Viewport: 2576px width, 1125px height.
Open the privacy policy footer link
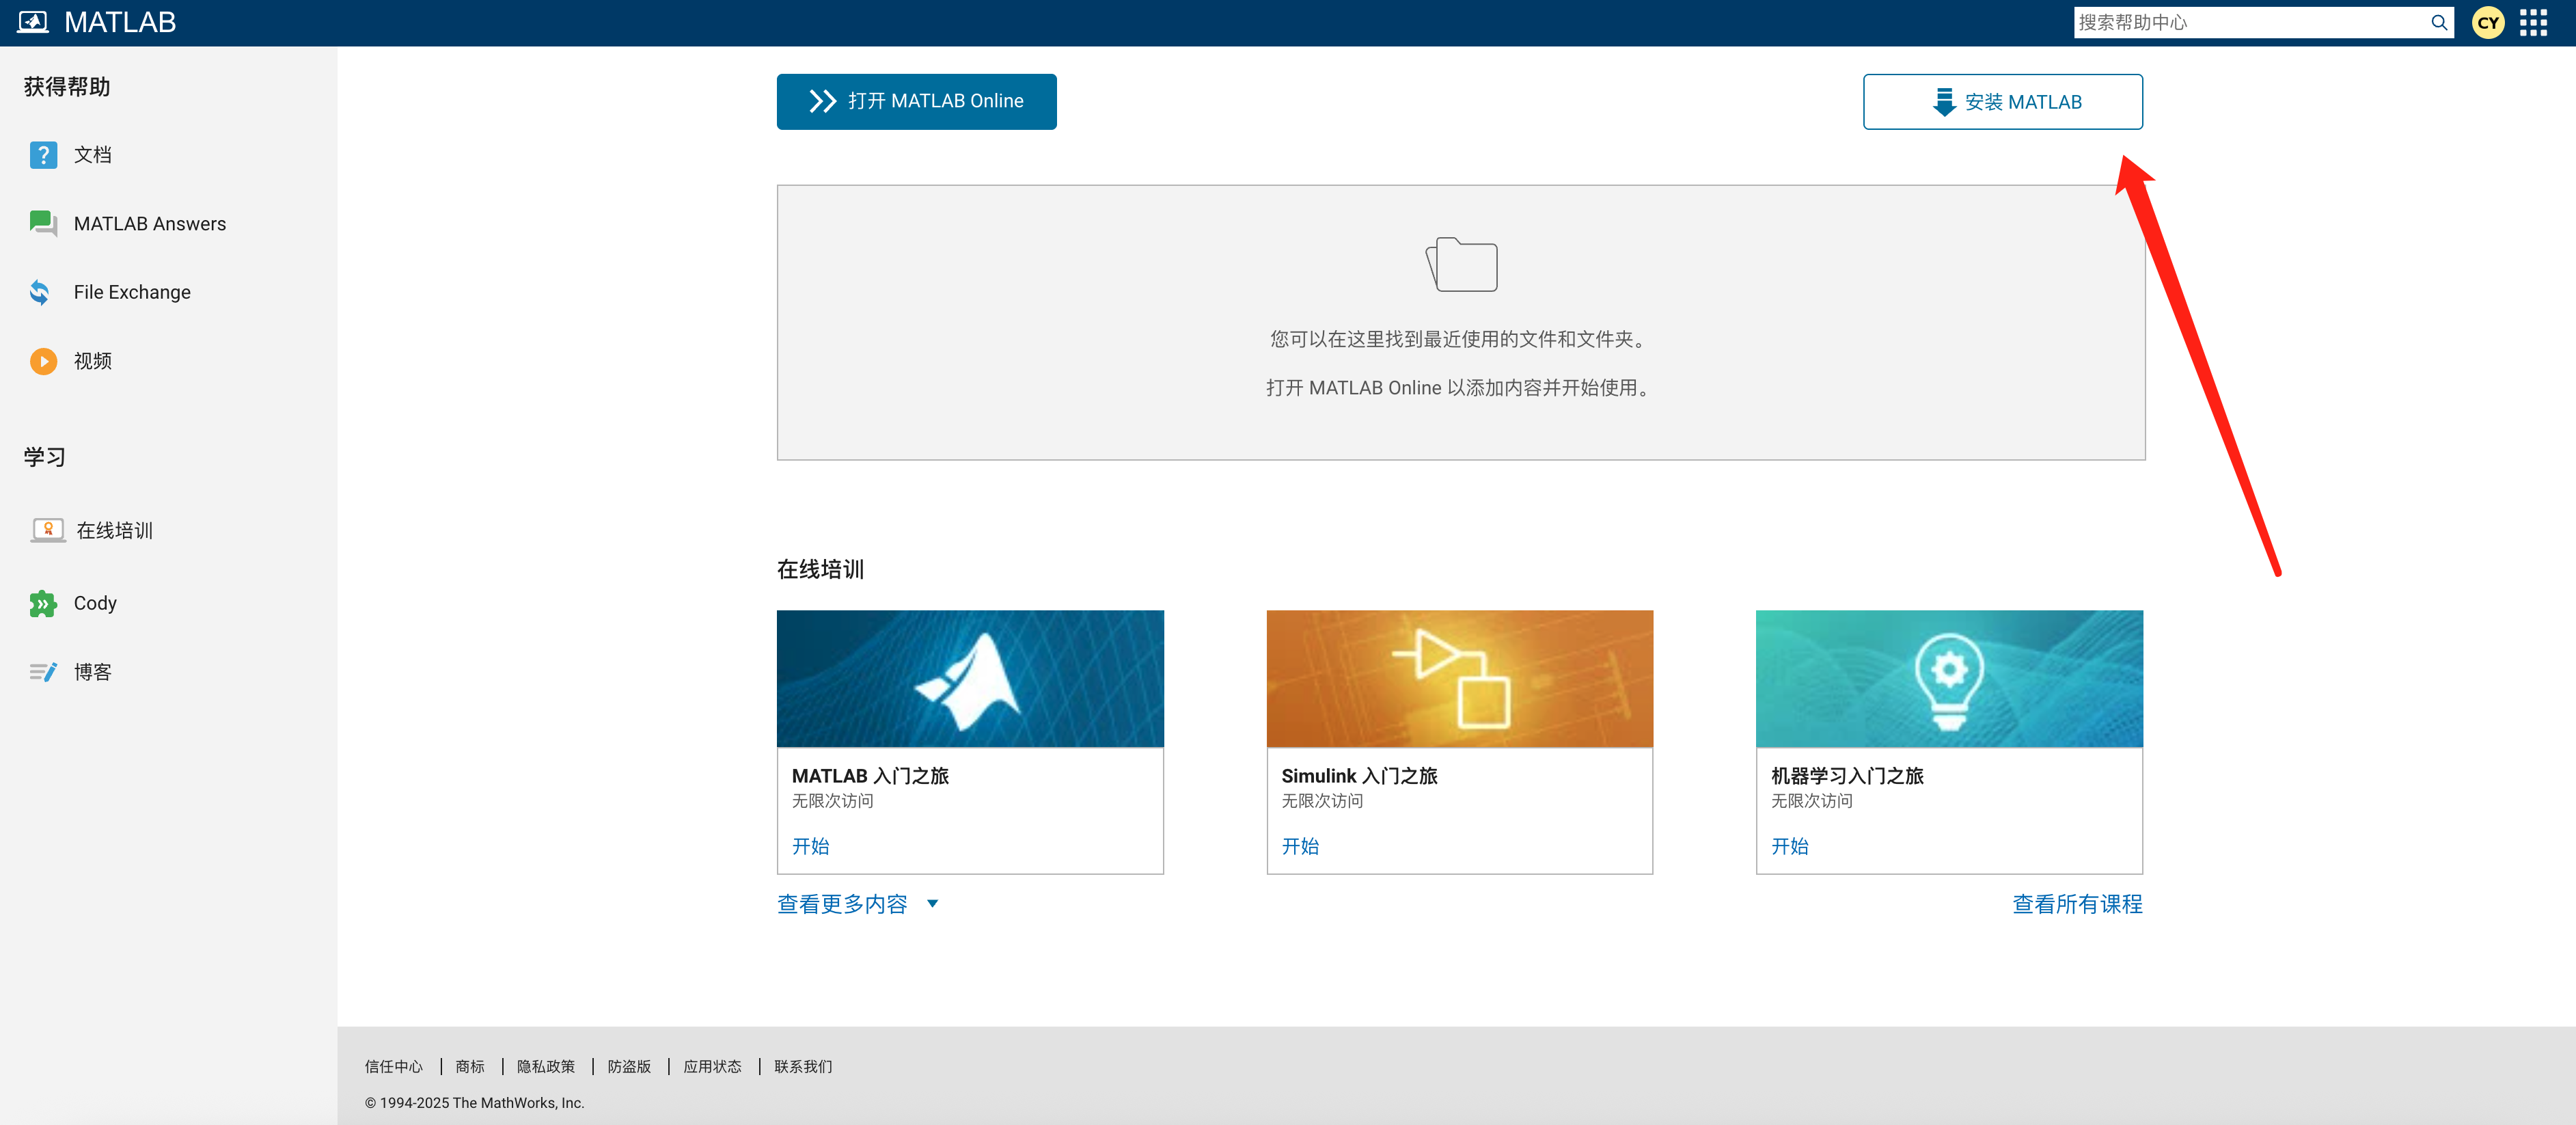coord(545,1066)
